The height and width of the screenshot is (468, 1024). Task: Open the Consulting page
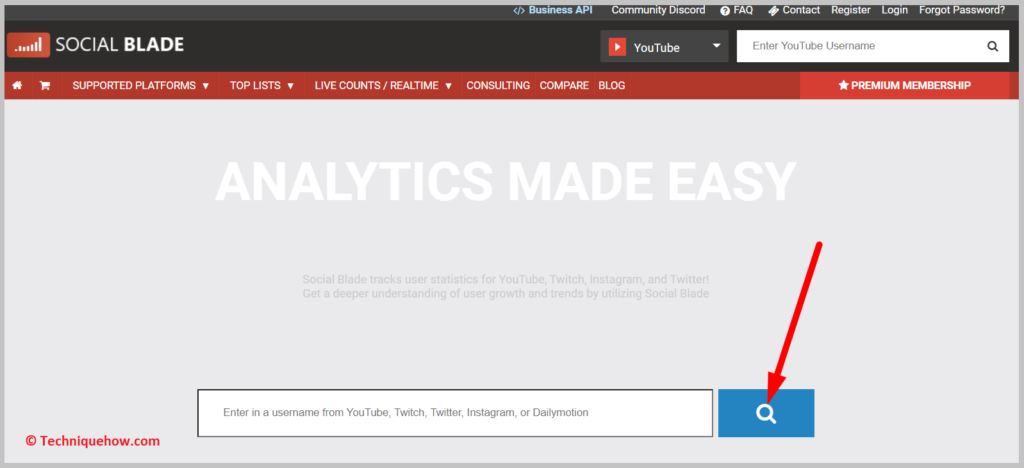click(498, 86)
